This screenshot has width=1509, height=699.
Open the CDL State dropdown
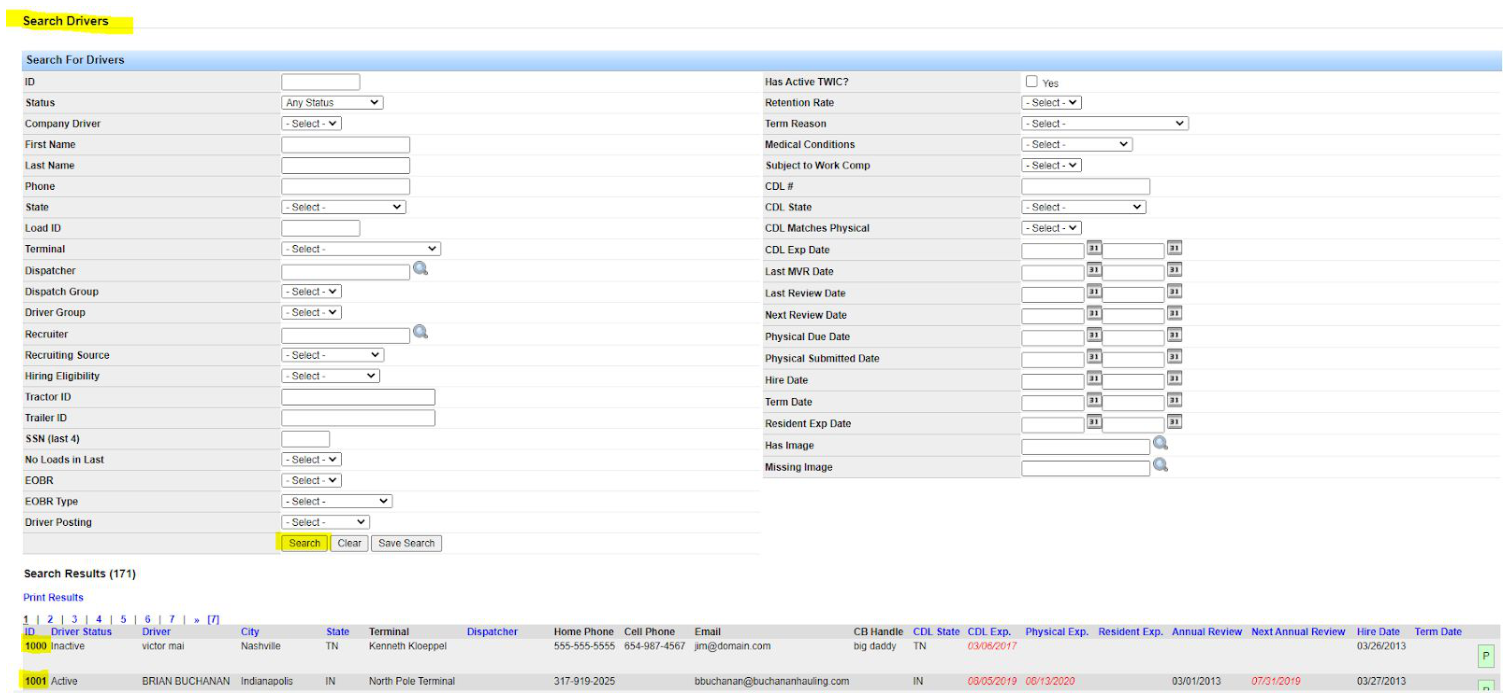coord(1083,207)
